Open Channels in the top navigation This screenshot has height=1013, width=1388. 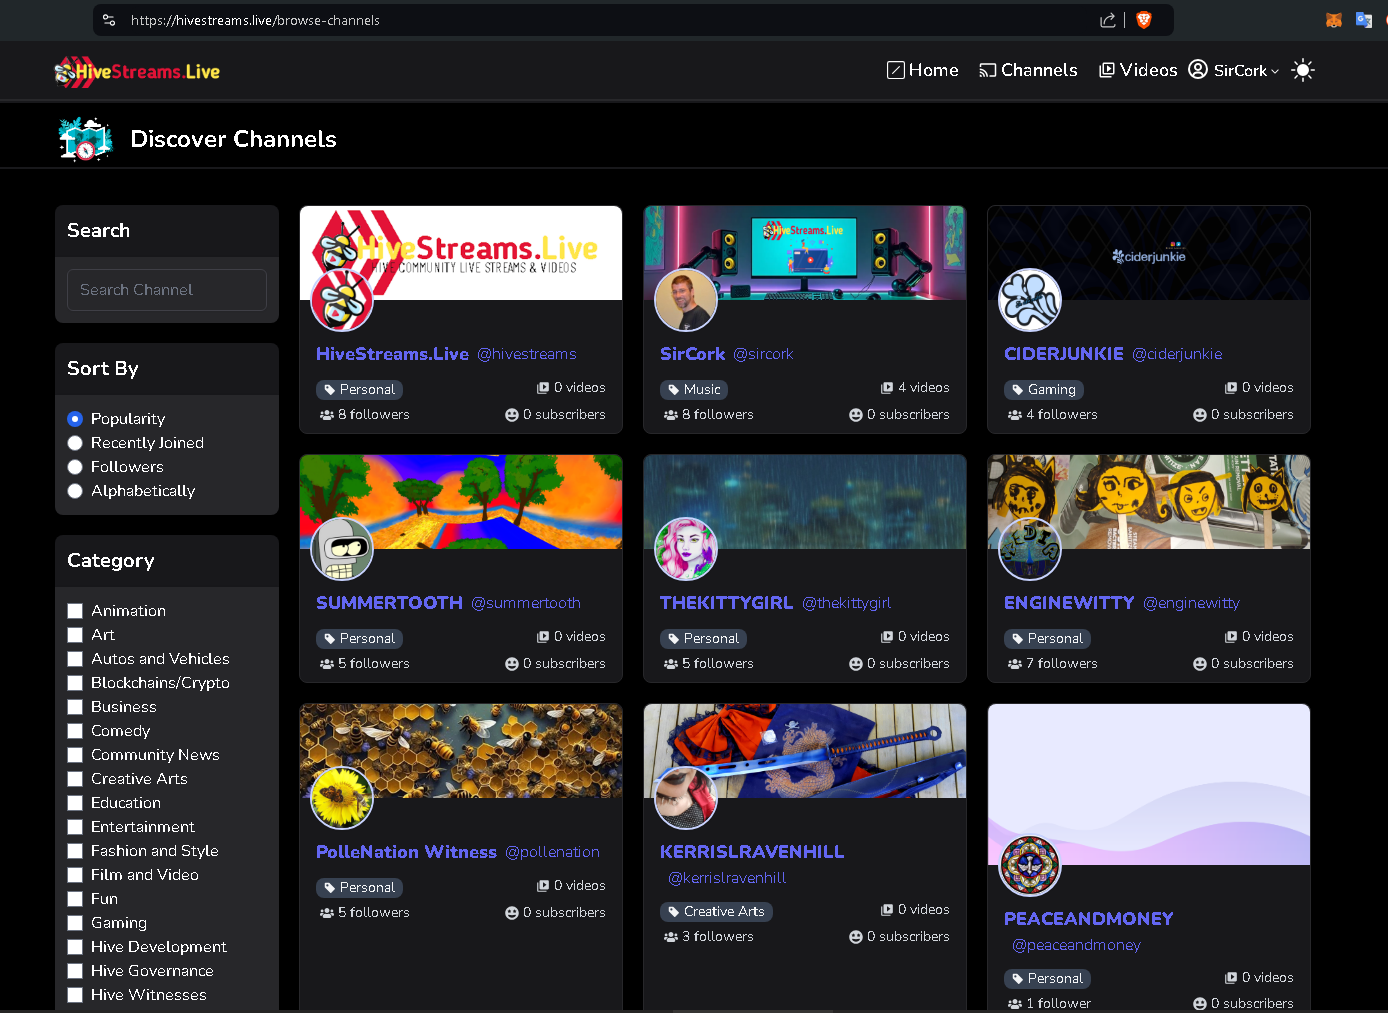click(x=1028, y=70)
